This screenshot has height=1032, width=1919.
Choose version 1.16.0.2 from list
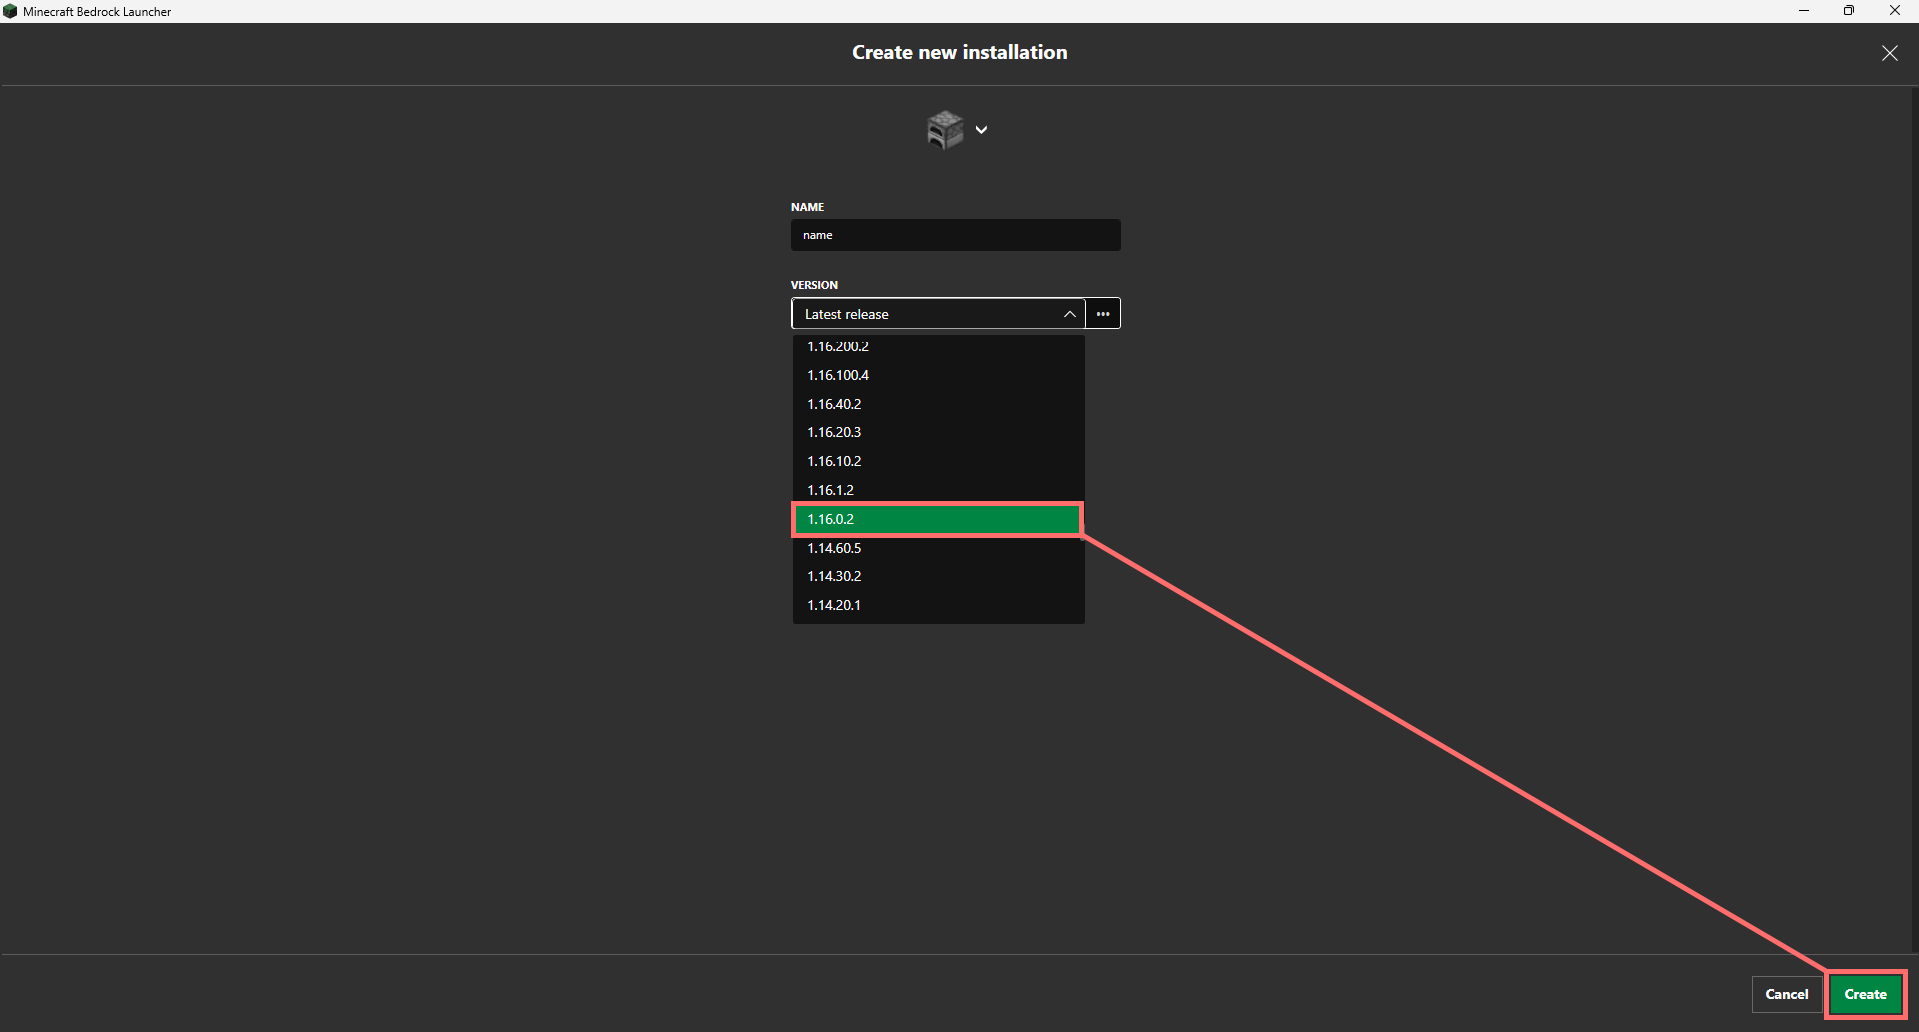pos(938,519)
